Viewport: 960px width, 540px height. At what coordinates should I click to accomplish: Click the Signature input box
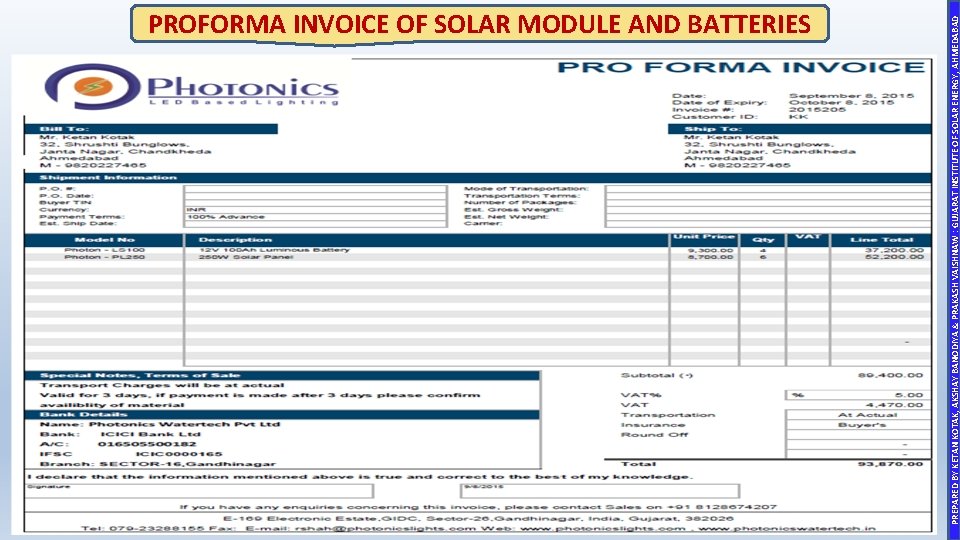[x=199, y=490]
